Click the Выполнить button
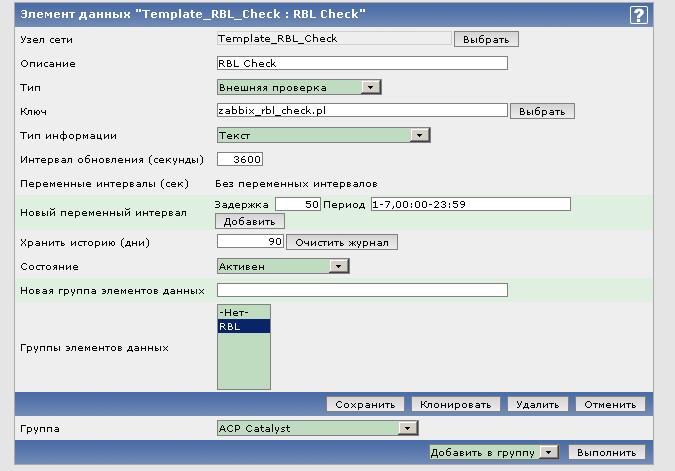The height and width of the screenshot is (471, 675). tap(607, 452)
